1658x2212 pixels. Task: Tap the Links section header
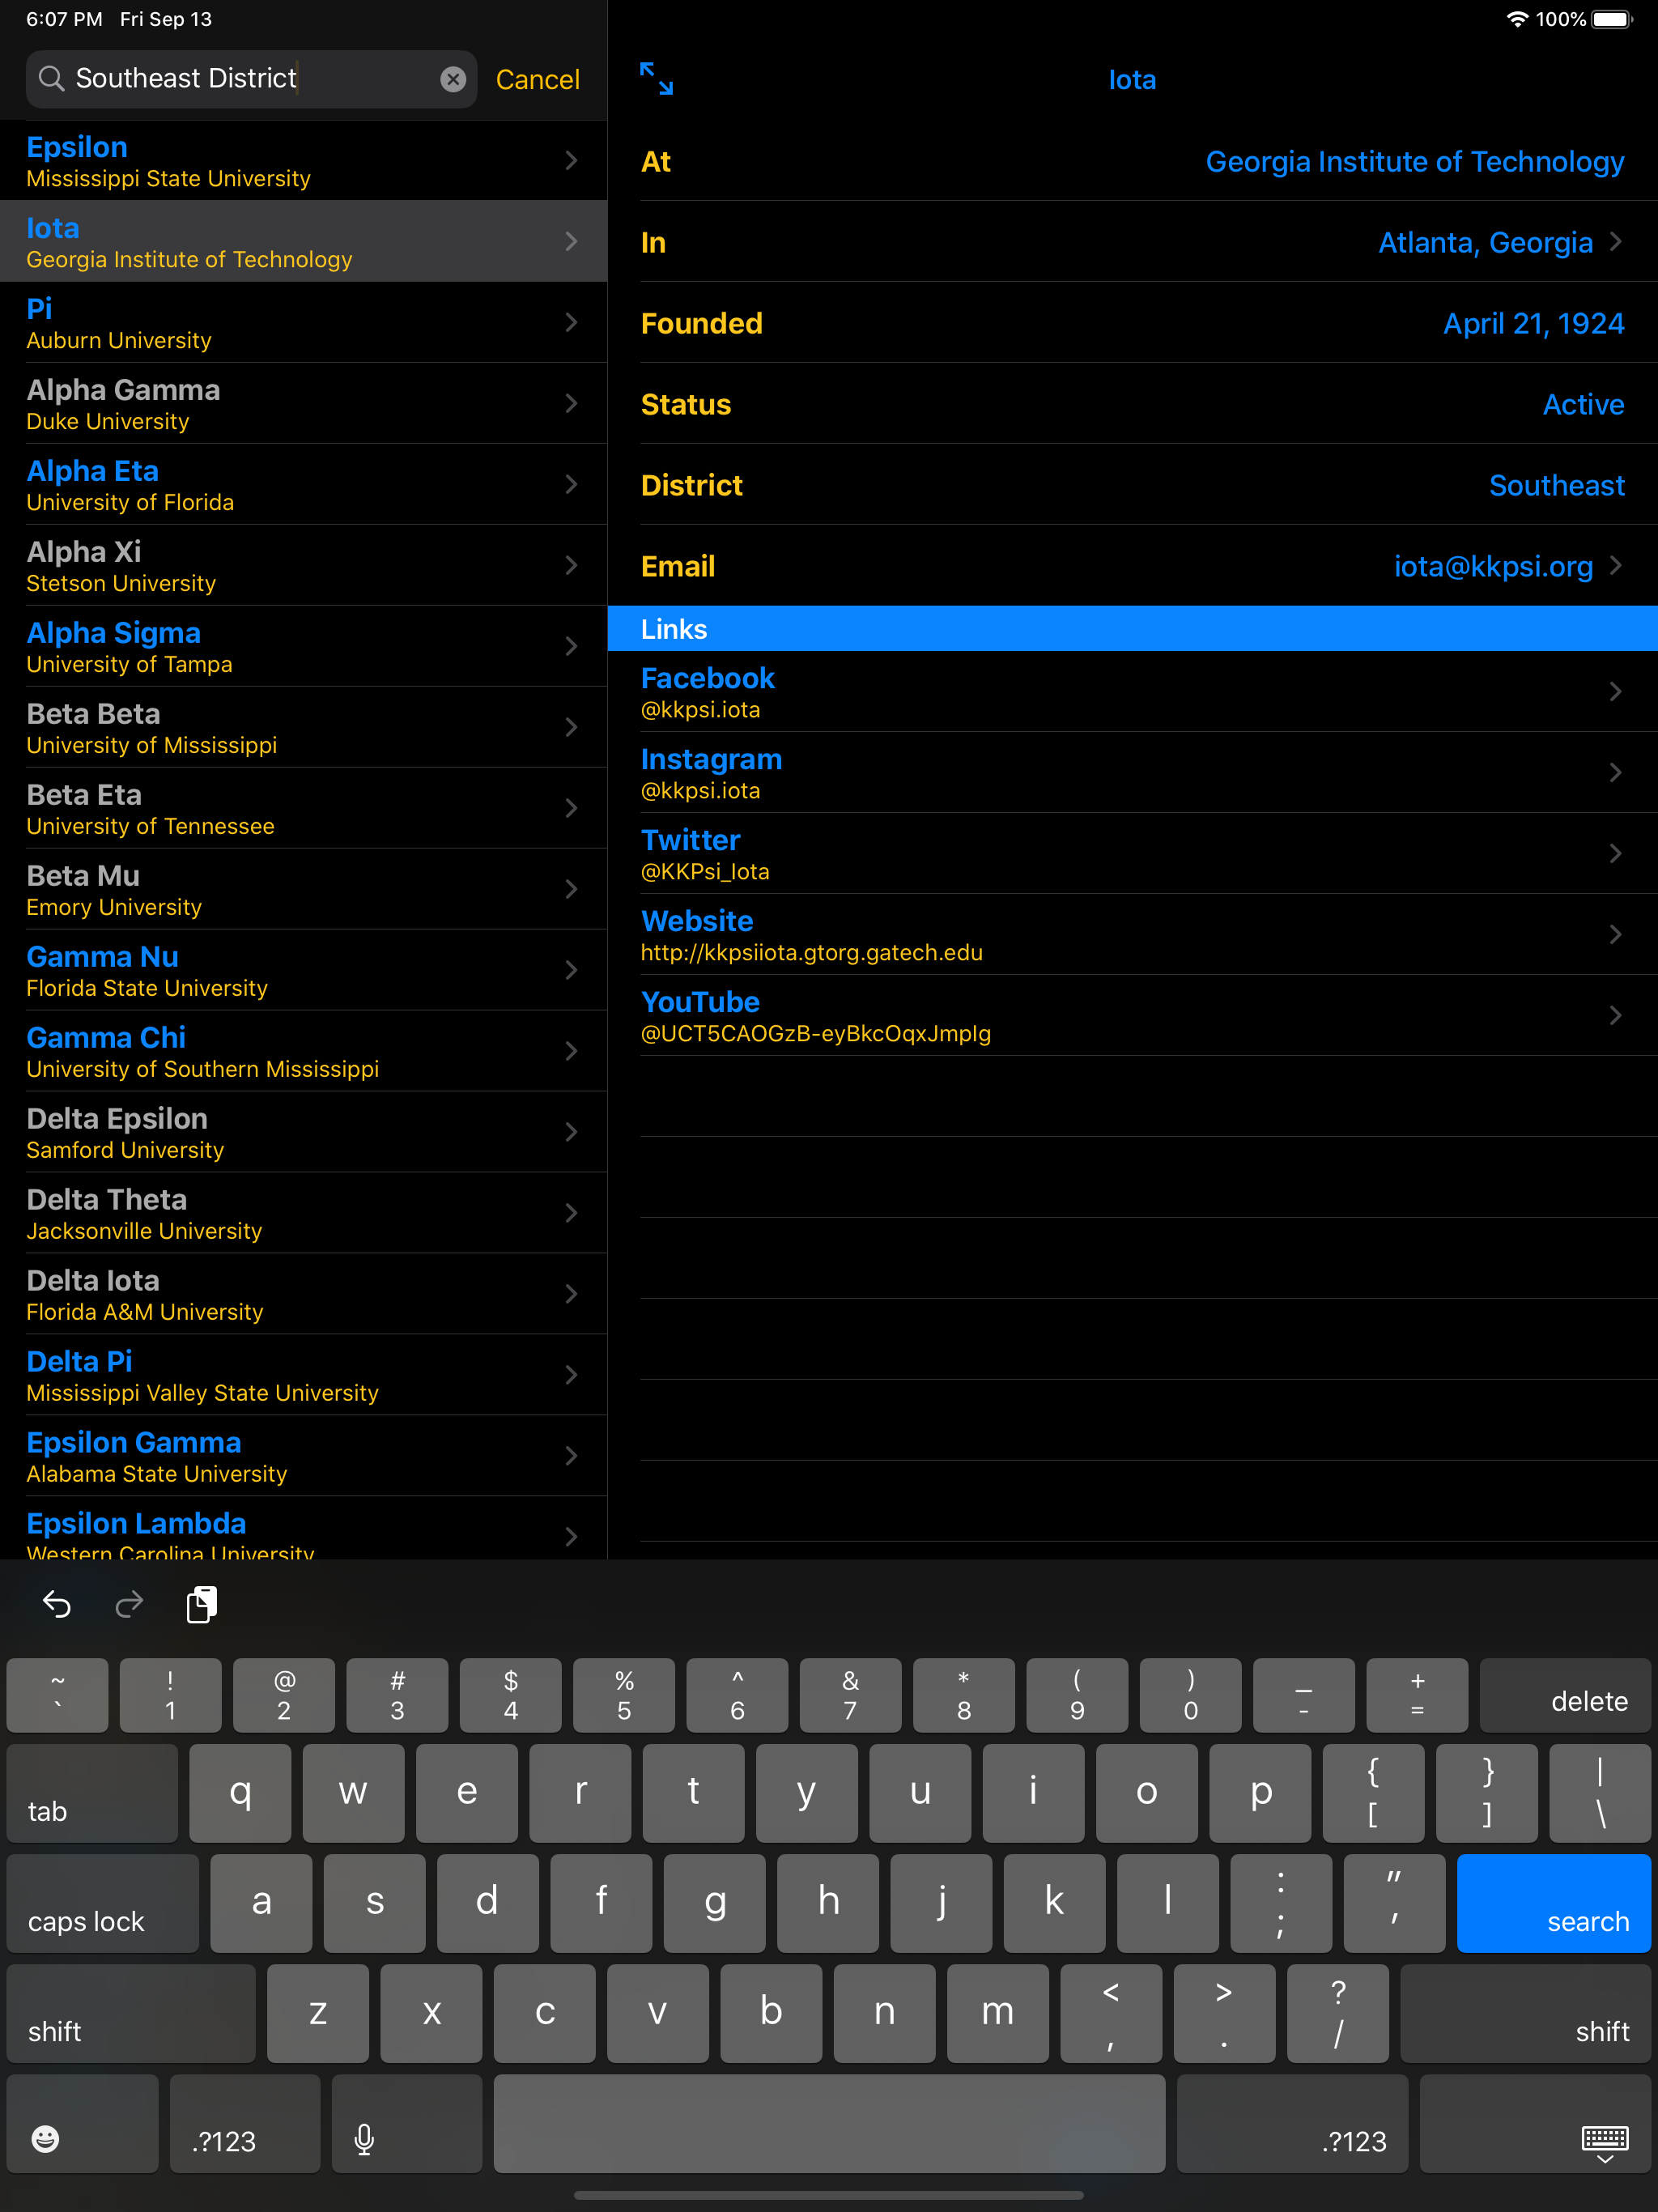tap(1132, 629)
